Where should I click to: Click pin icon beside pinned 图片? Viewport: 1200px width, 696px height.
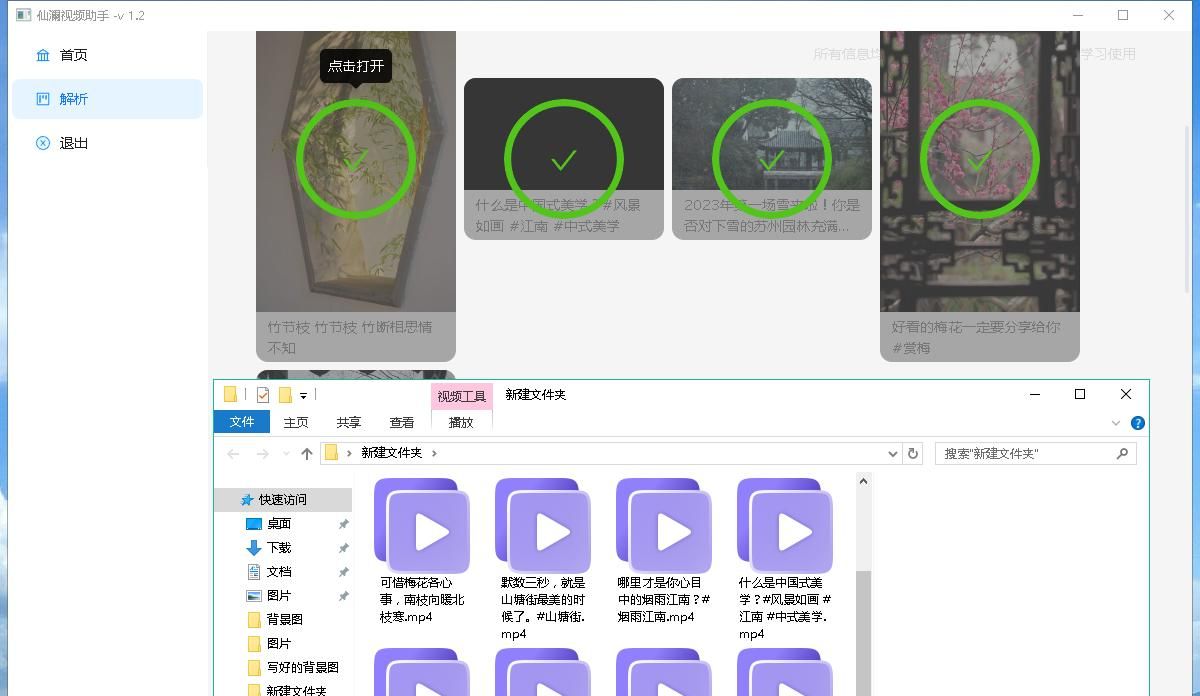[x=343, y=596]
